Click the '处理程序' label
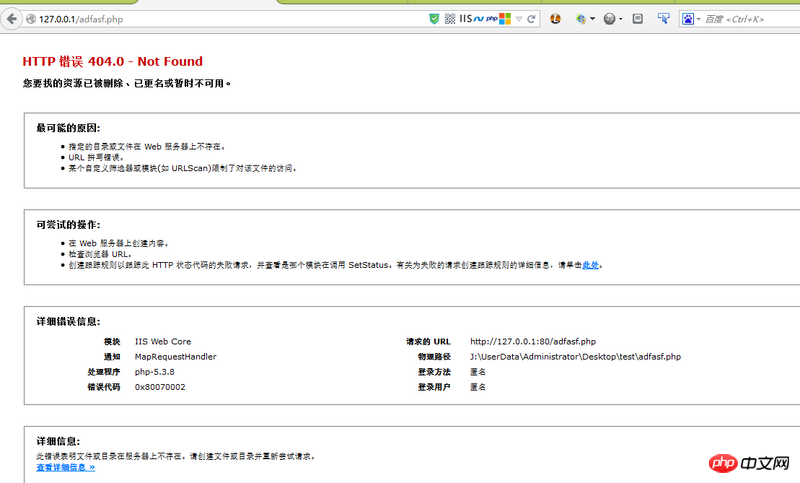The height and width of the screenshot is (483, 800). (104, 372)
